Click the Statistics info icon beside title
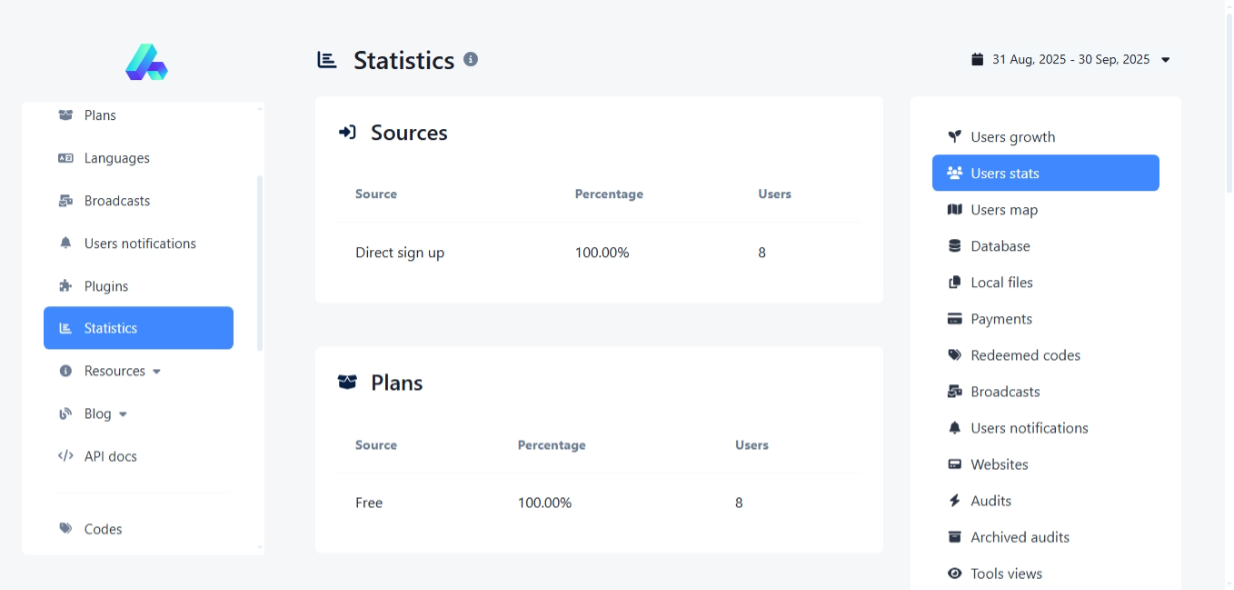Image resolution: width=1234 pixels, height=590 pixels. [471, 59]
